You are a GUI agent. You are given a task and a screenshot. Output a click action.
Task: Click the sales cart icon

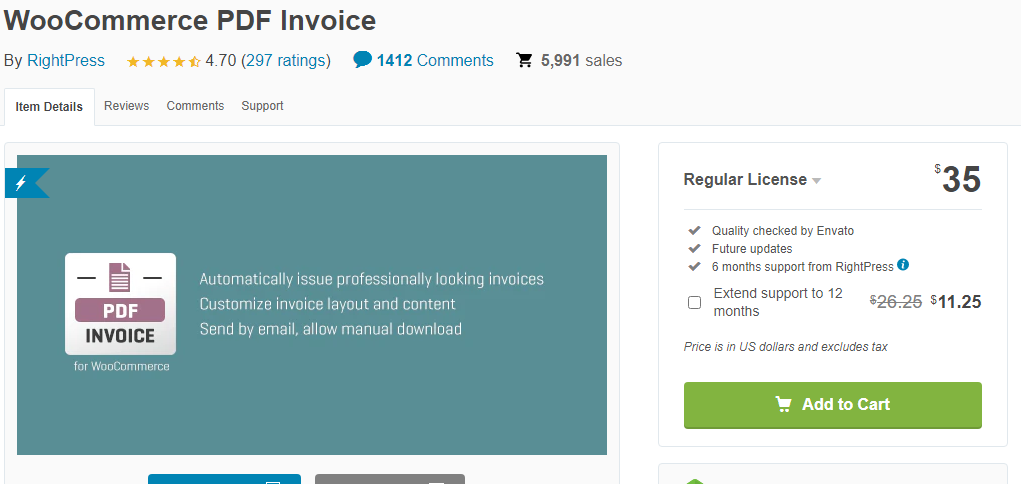(x=524, y=61)
